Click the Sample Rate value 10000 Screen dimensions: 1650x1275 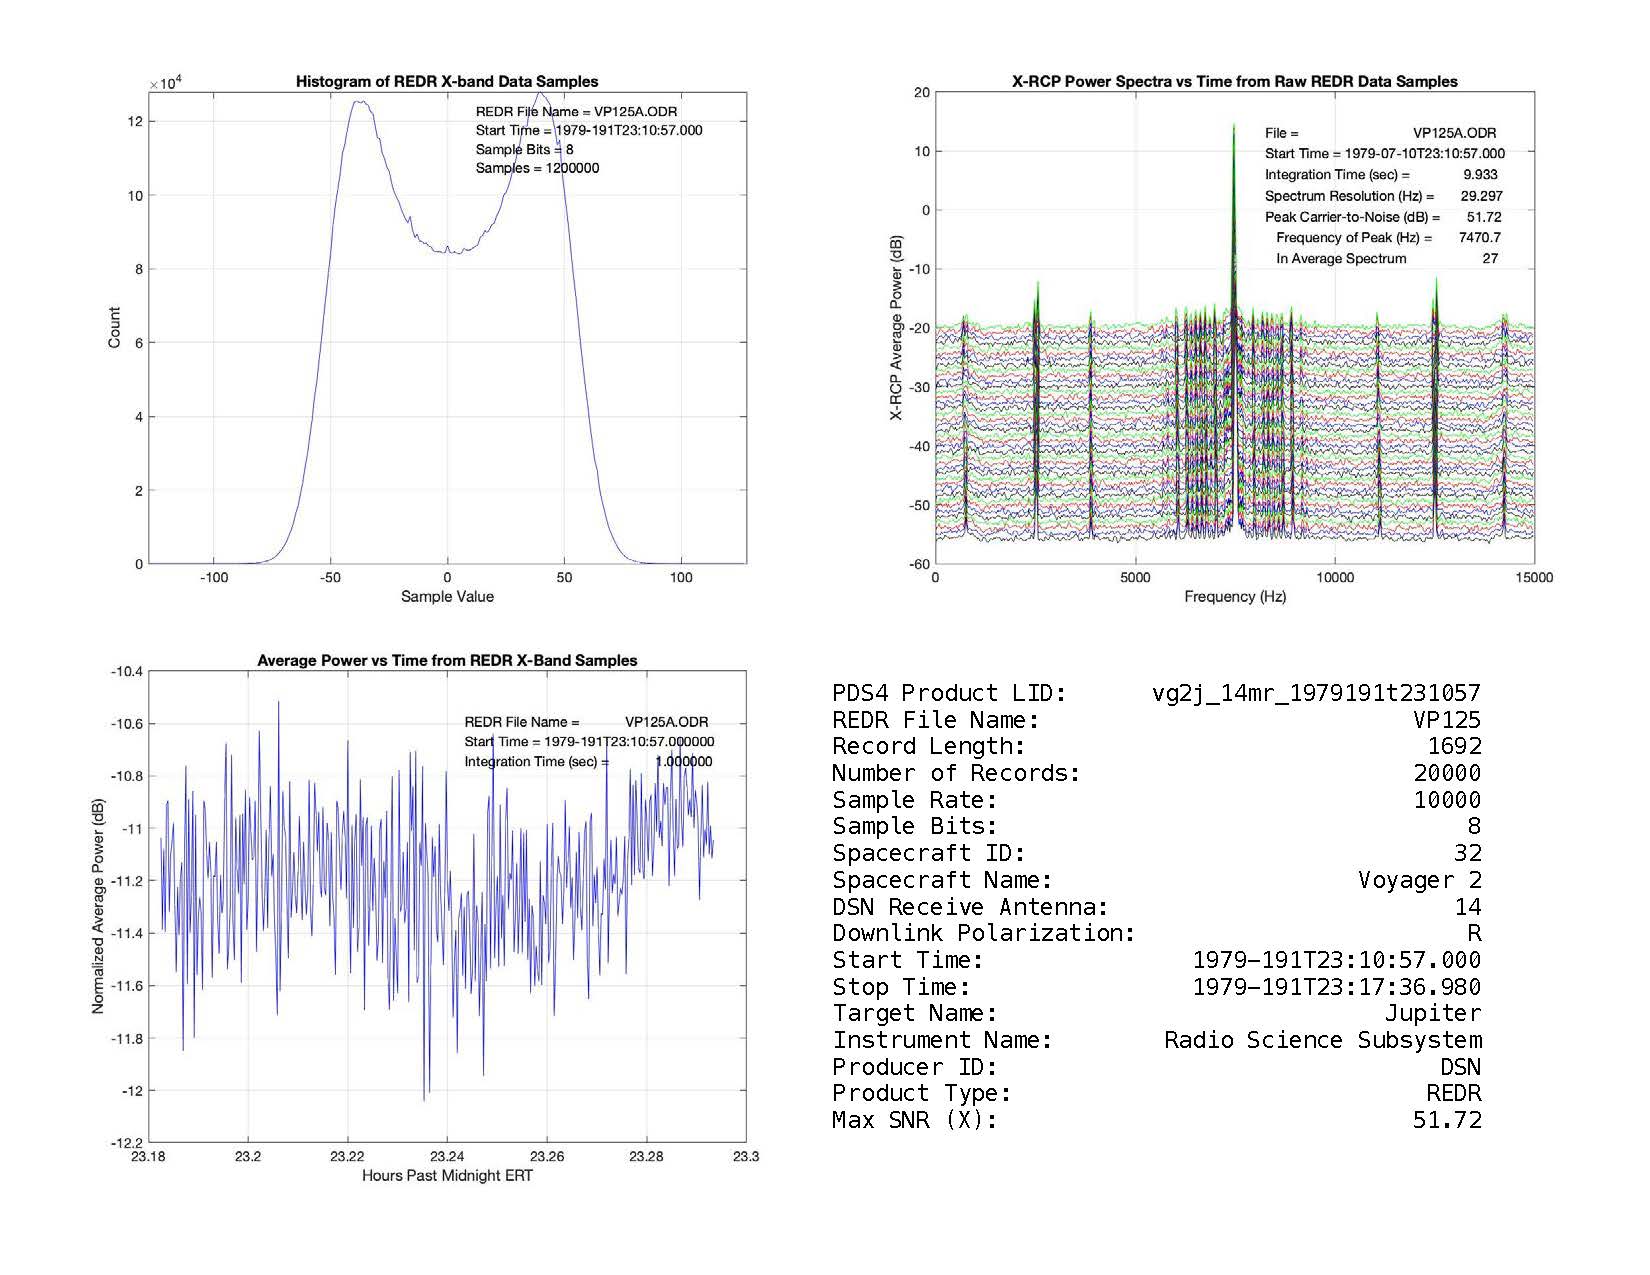(1446, 800)
